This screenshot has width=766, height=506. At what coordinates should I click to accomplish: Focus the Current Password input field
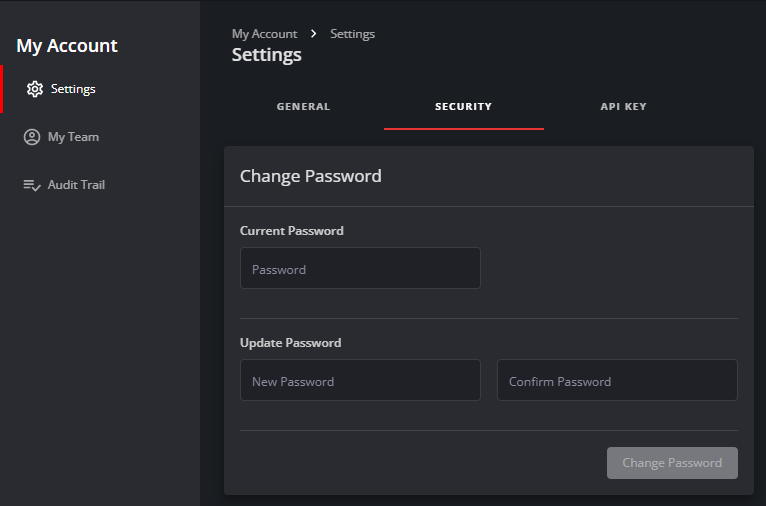[x=360, y=269]
